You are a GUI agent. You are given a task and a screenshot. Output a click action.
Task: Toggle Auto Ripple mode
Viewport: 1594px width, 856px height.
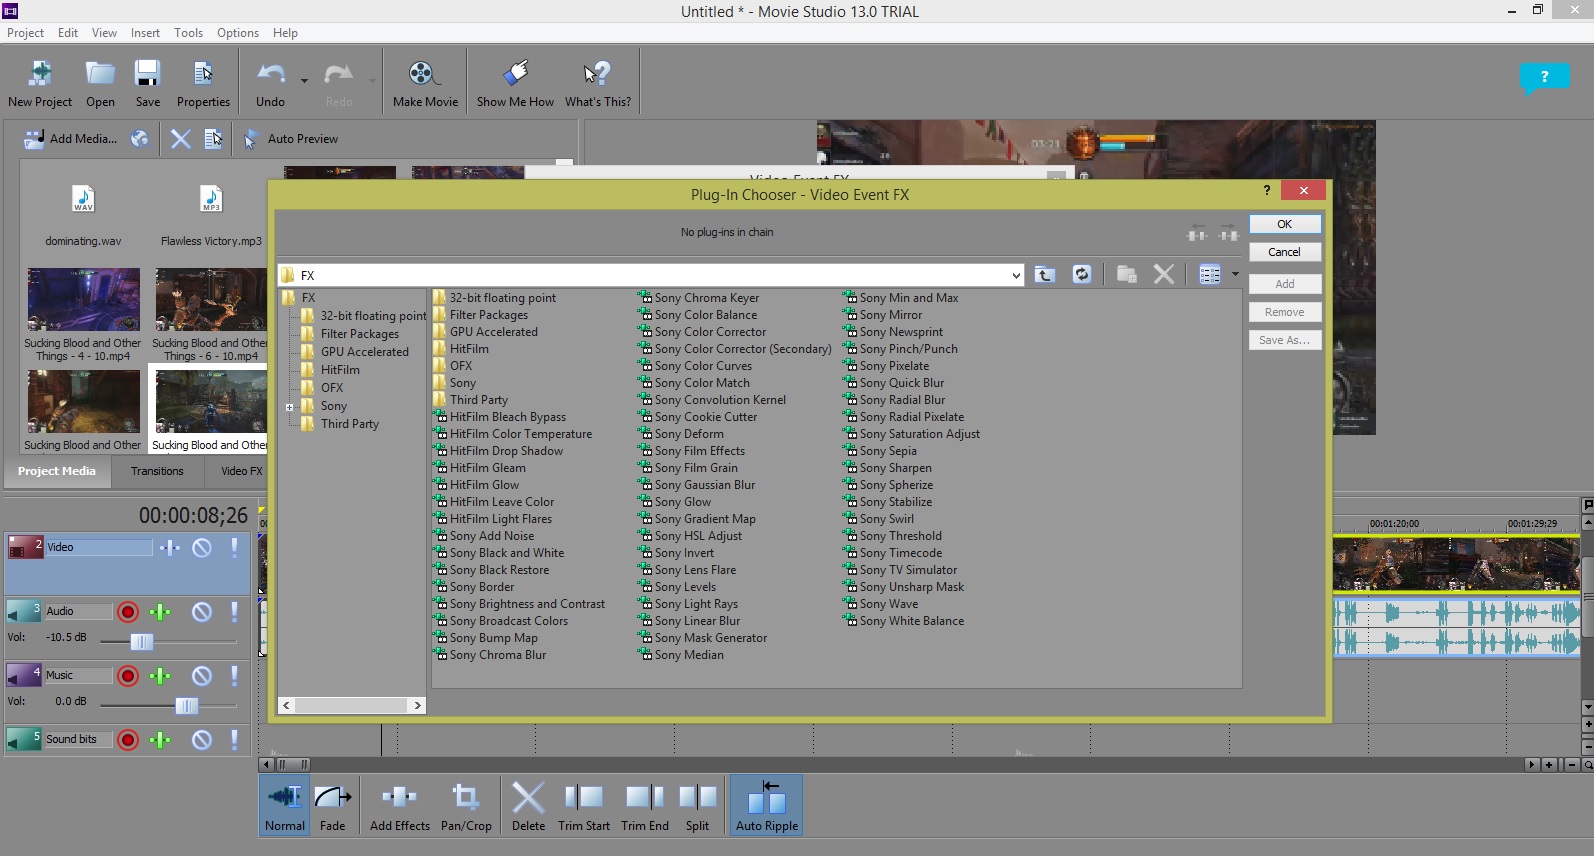click(x=767, y=805)
